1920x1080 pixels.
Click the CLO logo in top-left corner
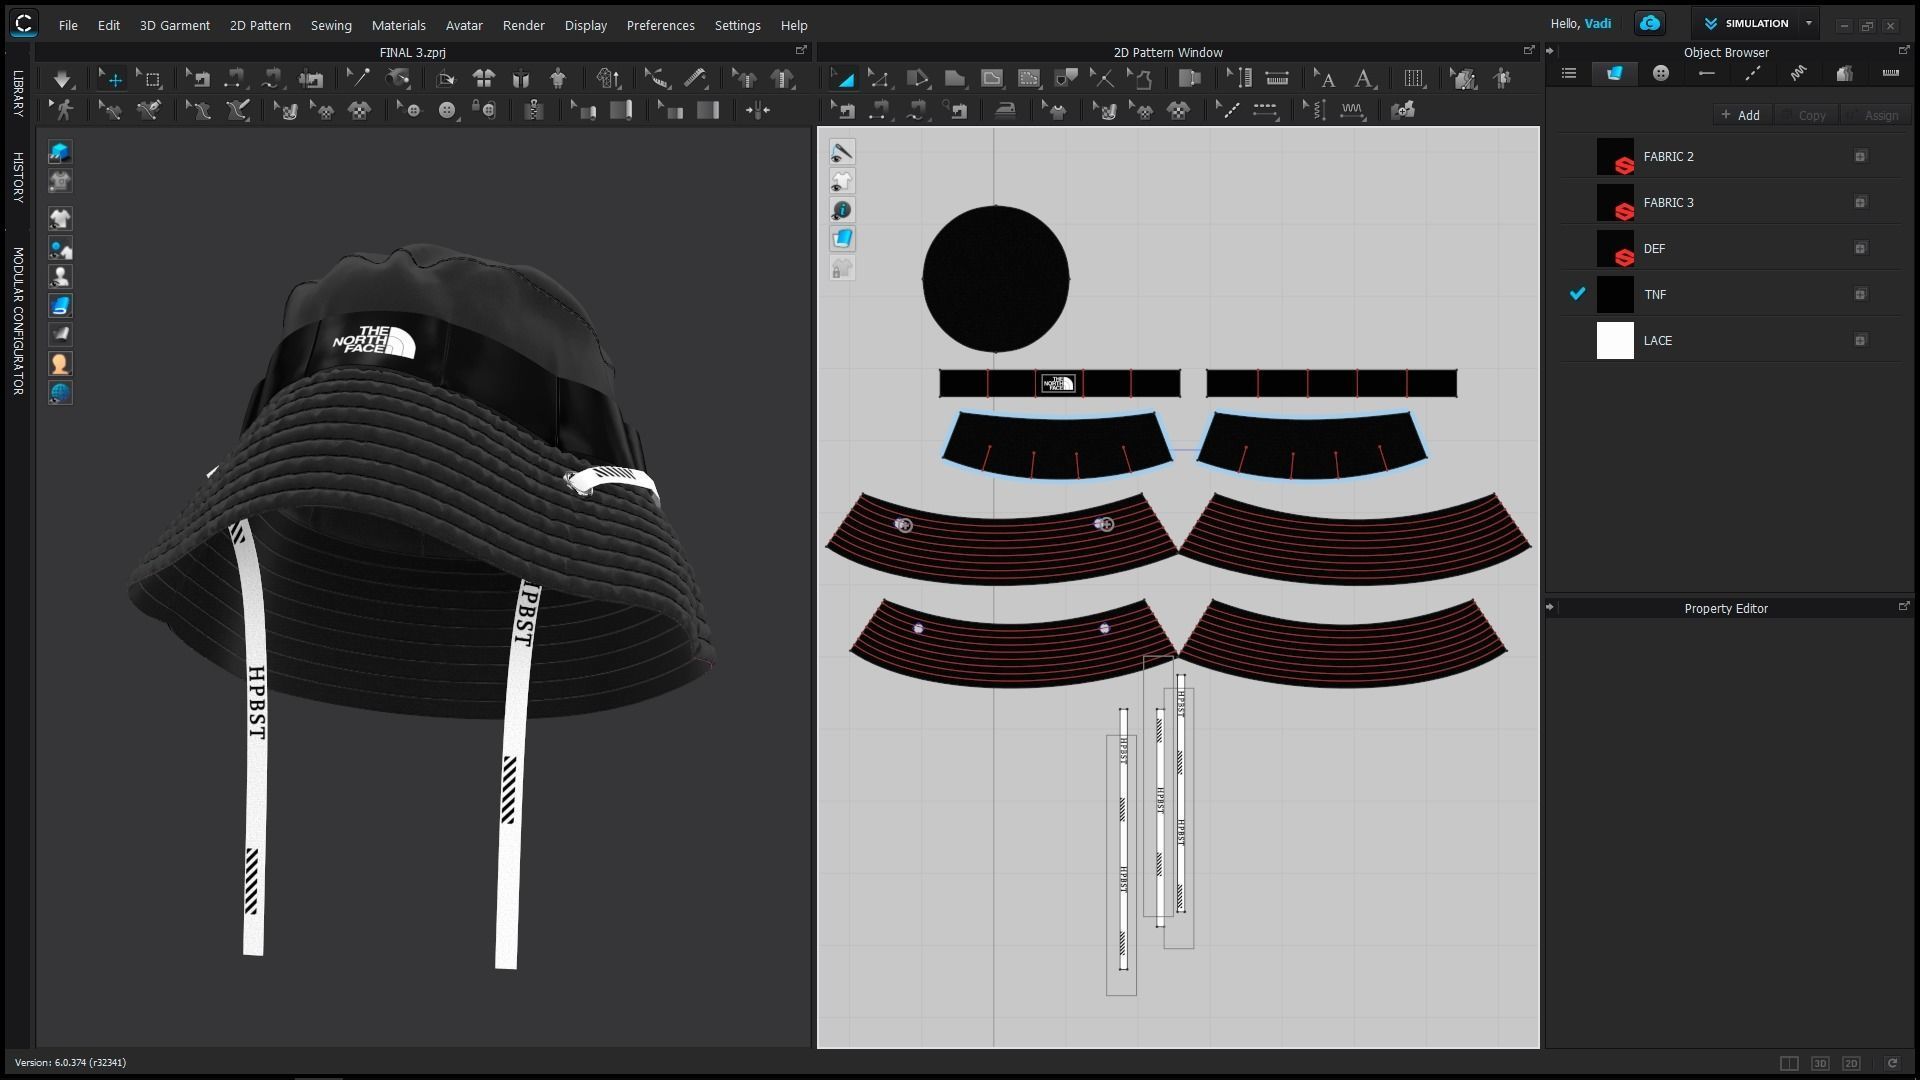(x=23, y=23)
